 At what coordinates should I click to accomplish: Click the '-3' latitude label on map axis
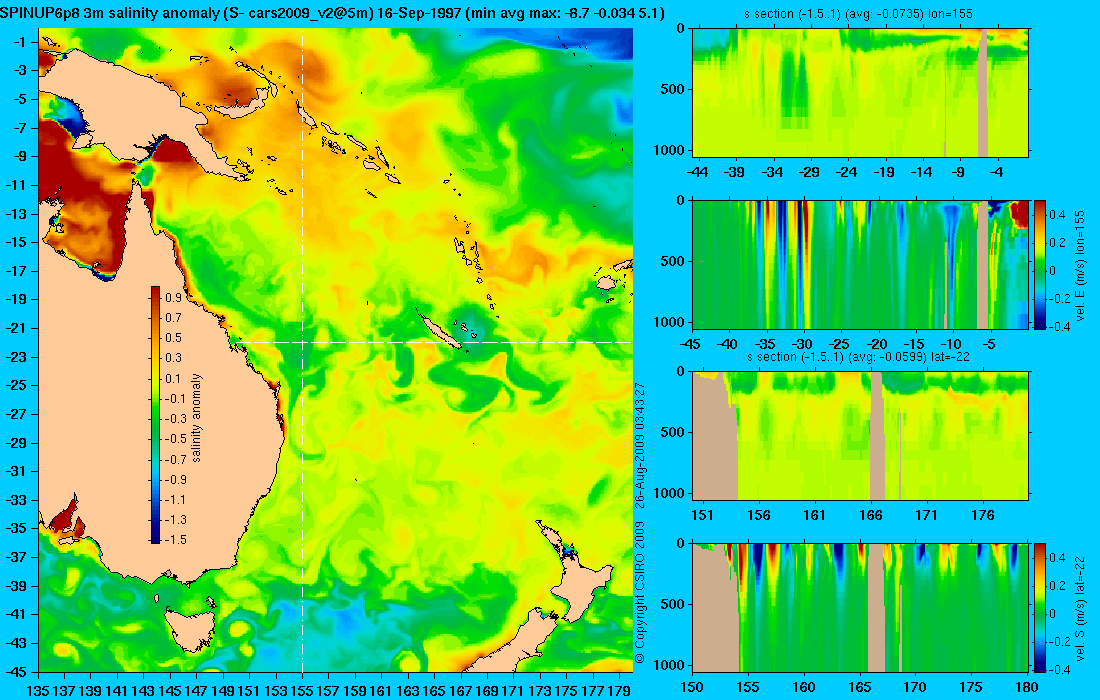click(x=19, y=71)
